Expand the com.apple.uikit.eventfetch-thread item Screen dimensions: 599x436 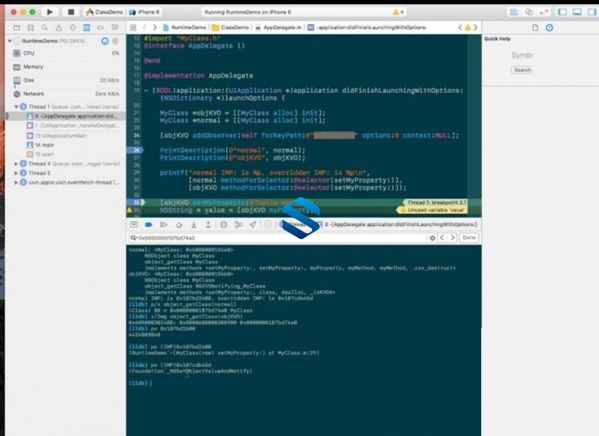[x=16, y=182]
